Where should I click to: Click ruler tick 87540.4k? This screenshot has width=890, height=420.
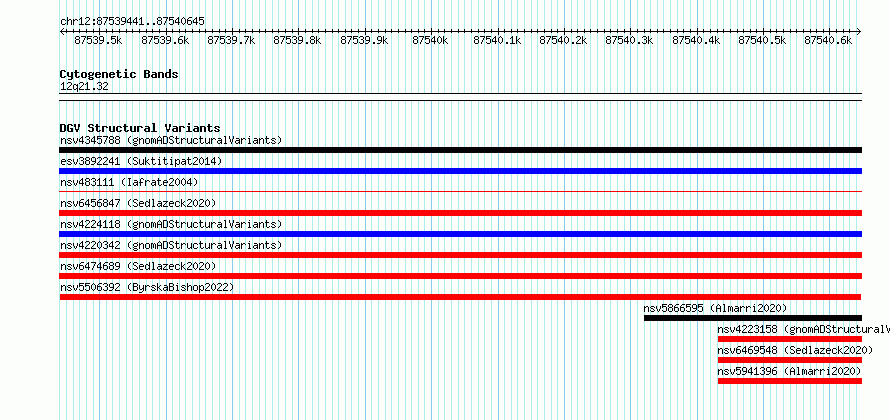point(696,40)
